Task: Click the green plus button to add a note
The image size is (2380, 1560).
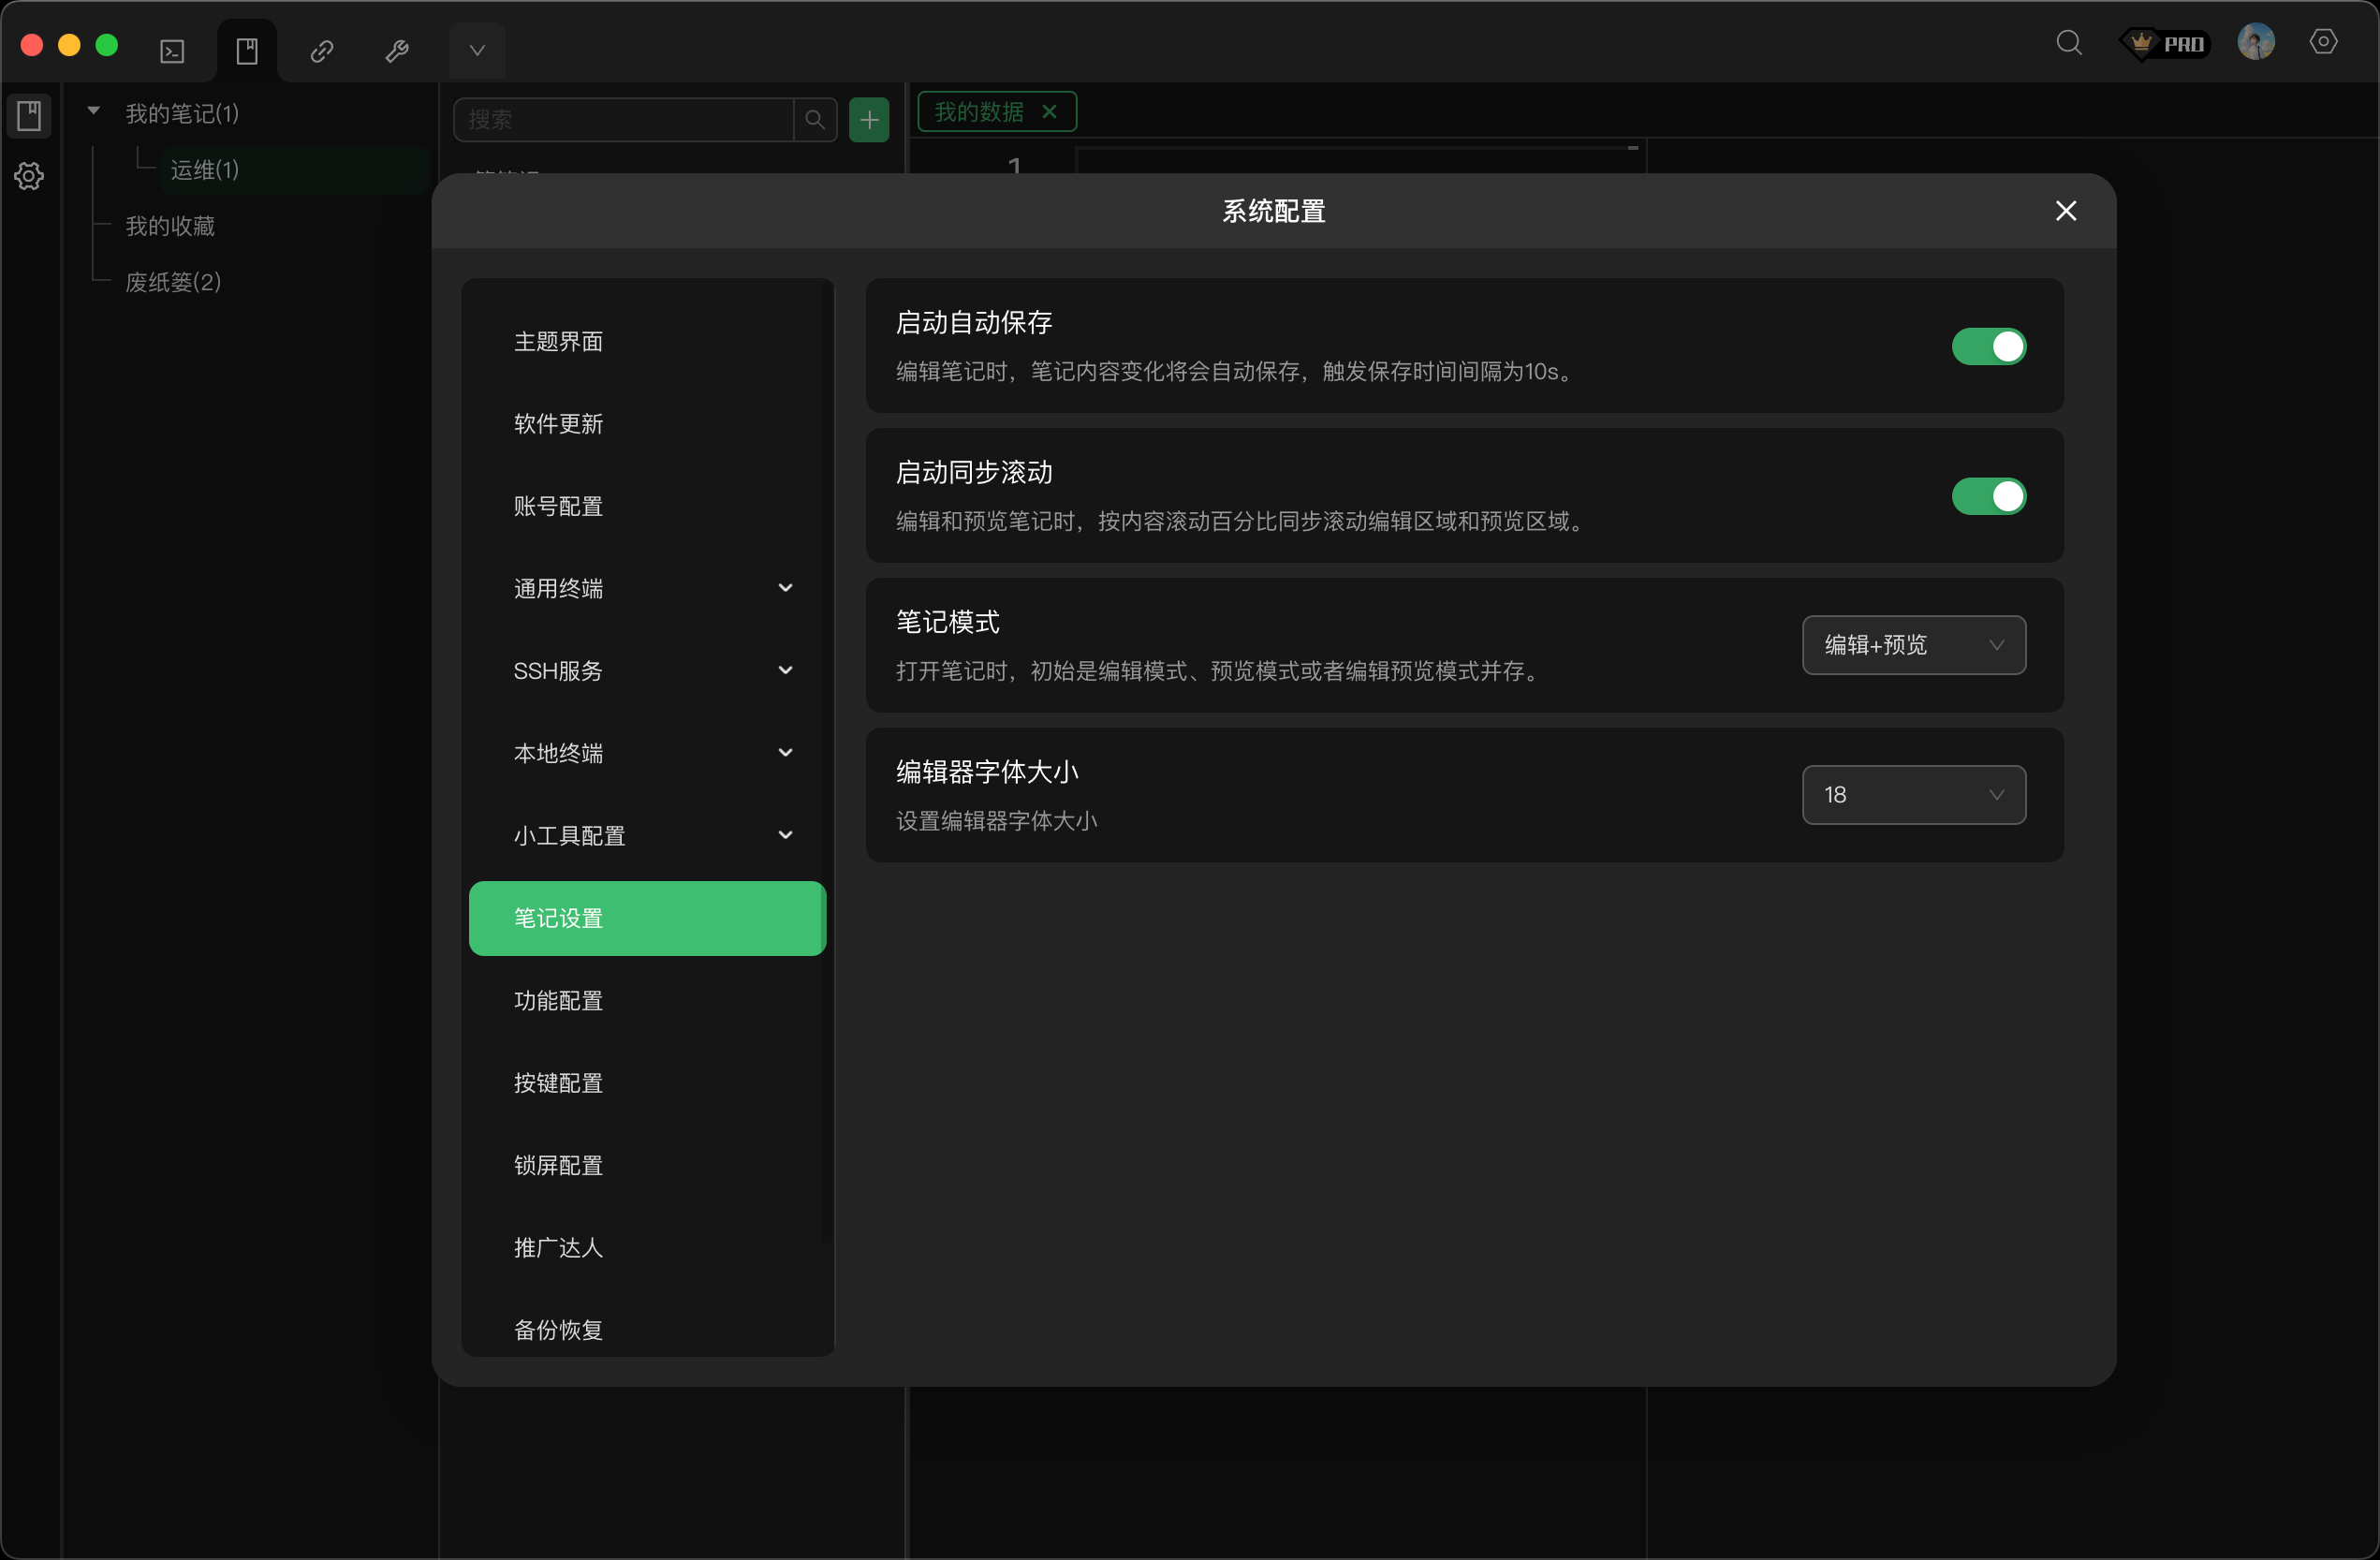Action: (868, 119)
